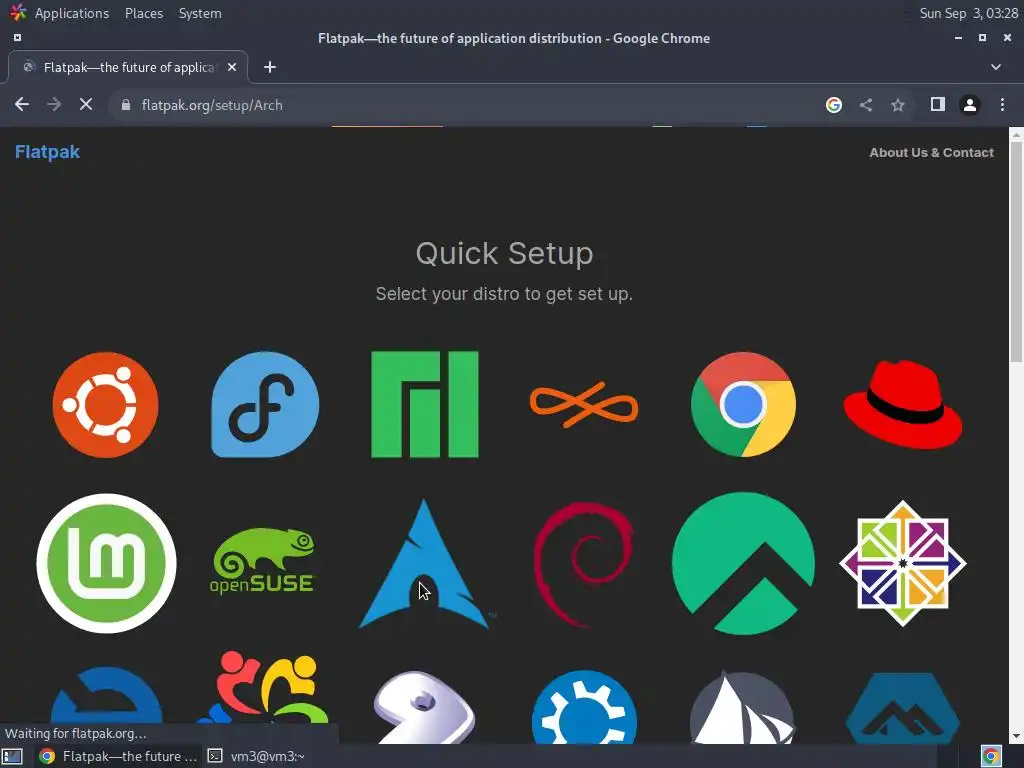The height and width of the screenshot is (768, 1024).
Task: Switch to vm3@vm3 terminal window
Action: pyautogui.click(x=256, y=756)
